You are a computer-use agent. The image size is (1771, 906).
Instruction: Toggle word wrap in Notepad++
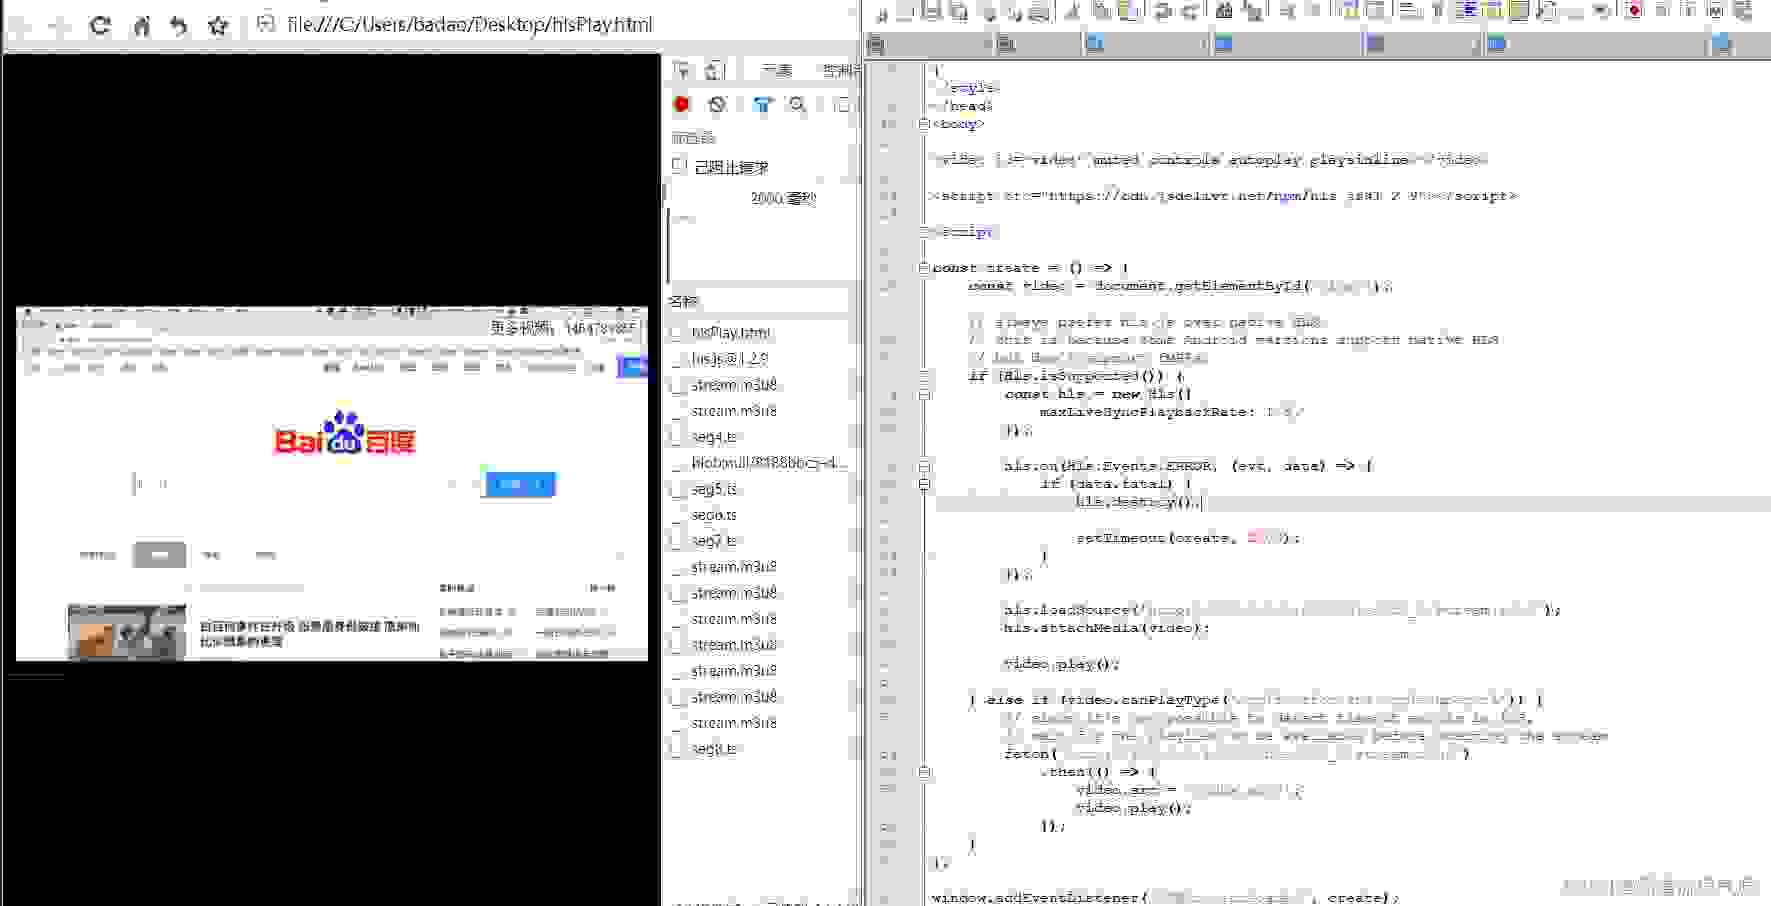pyautogui.click(x=1411, y=12)
